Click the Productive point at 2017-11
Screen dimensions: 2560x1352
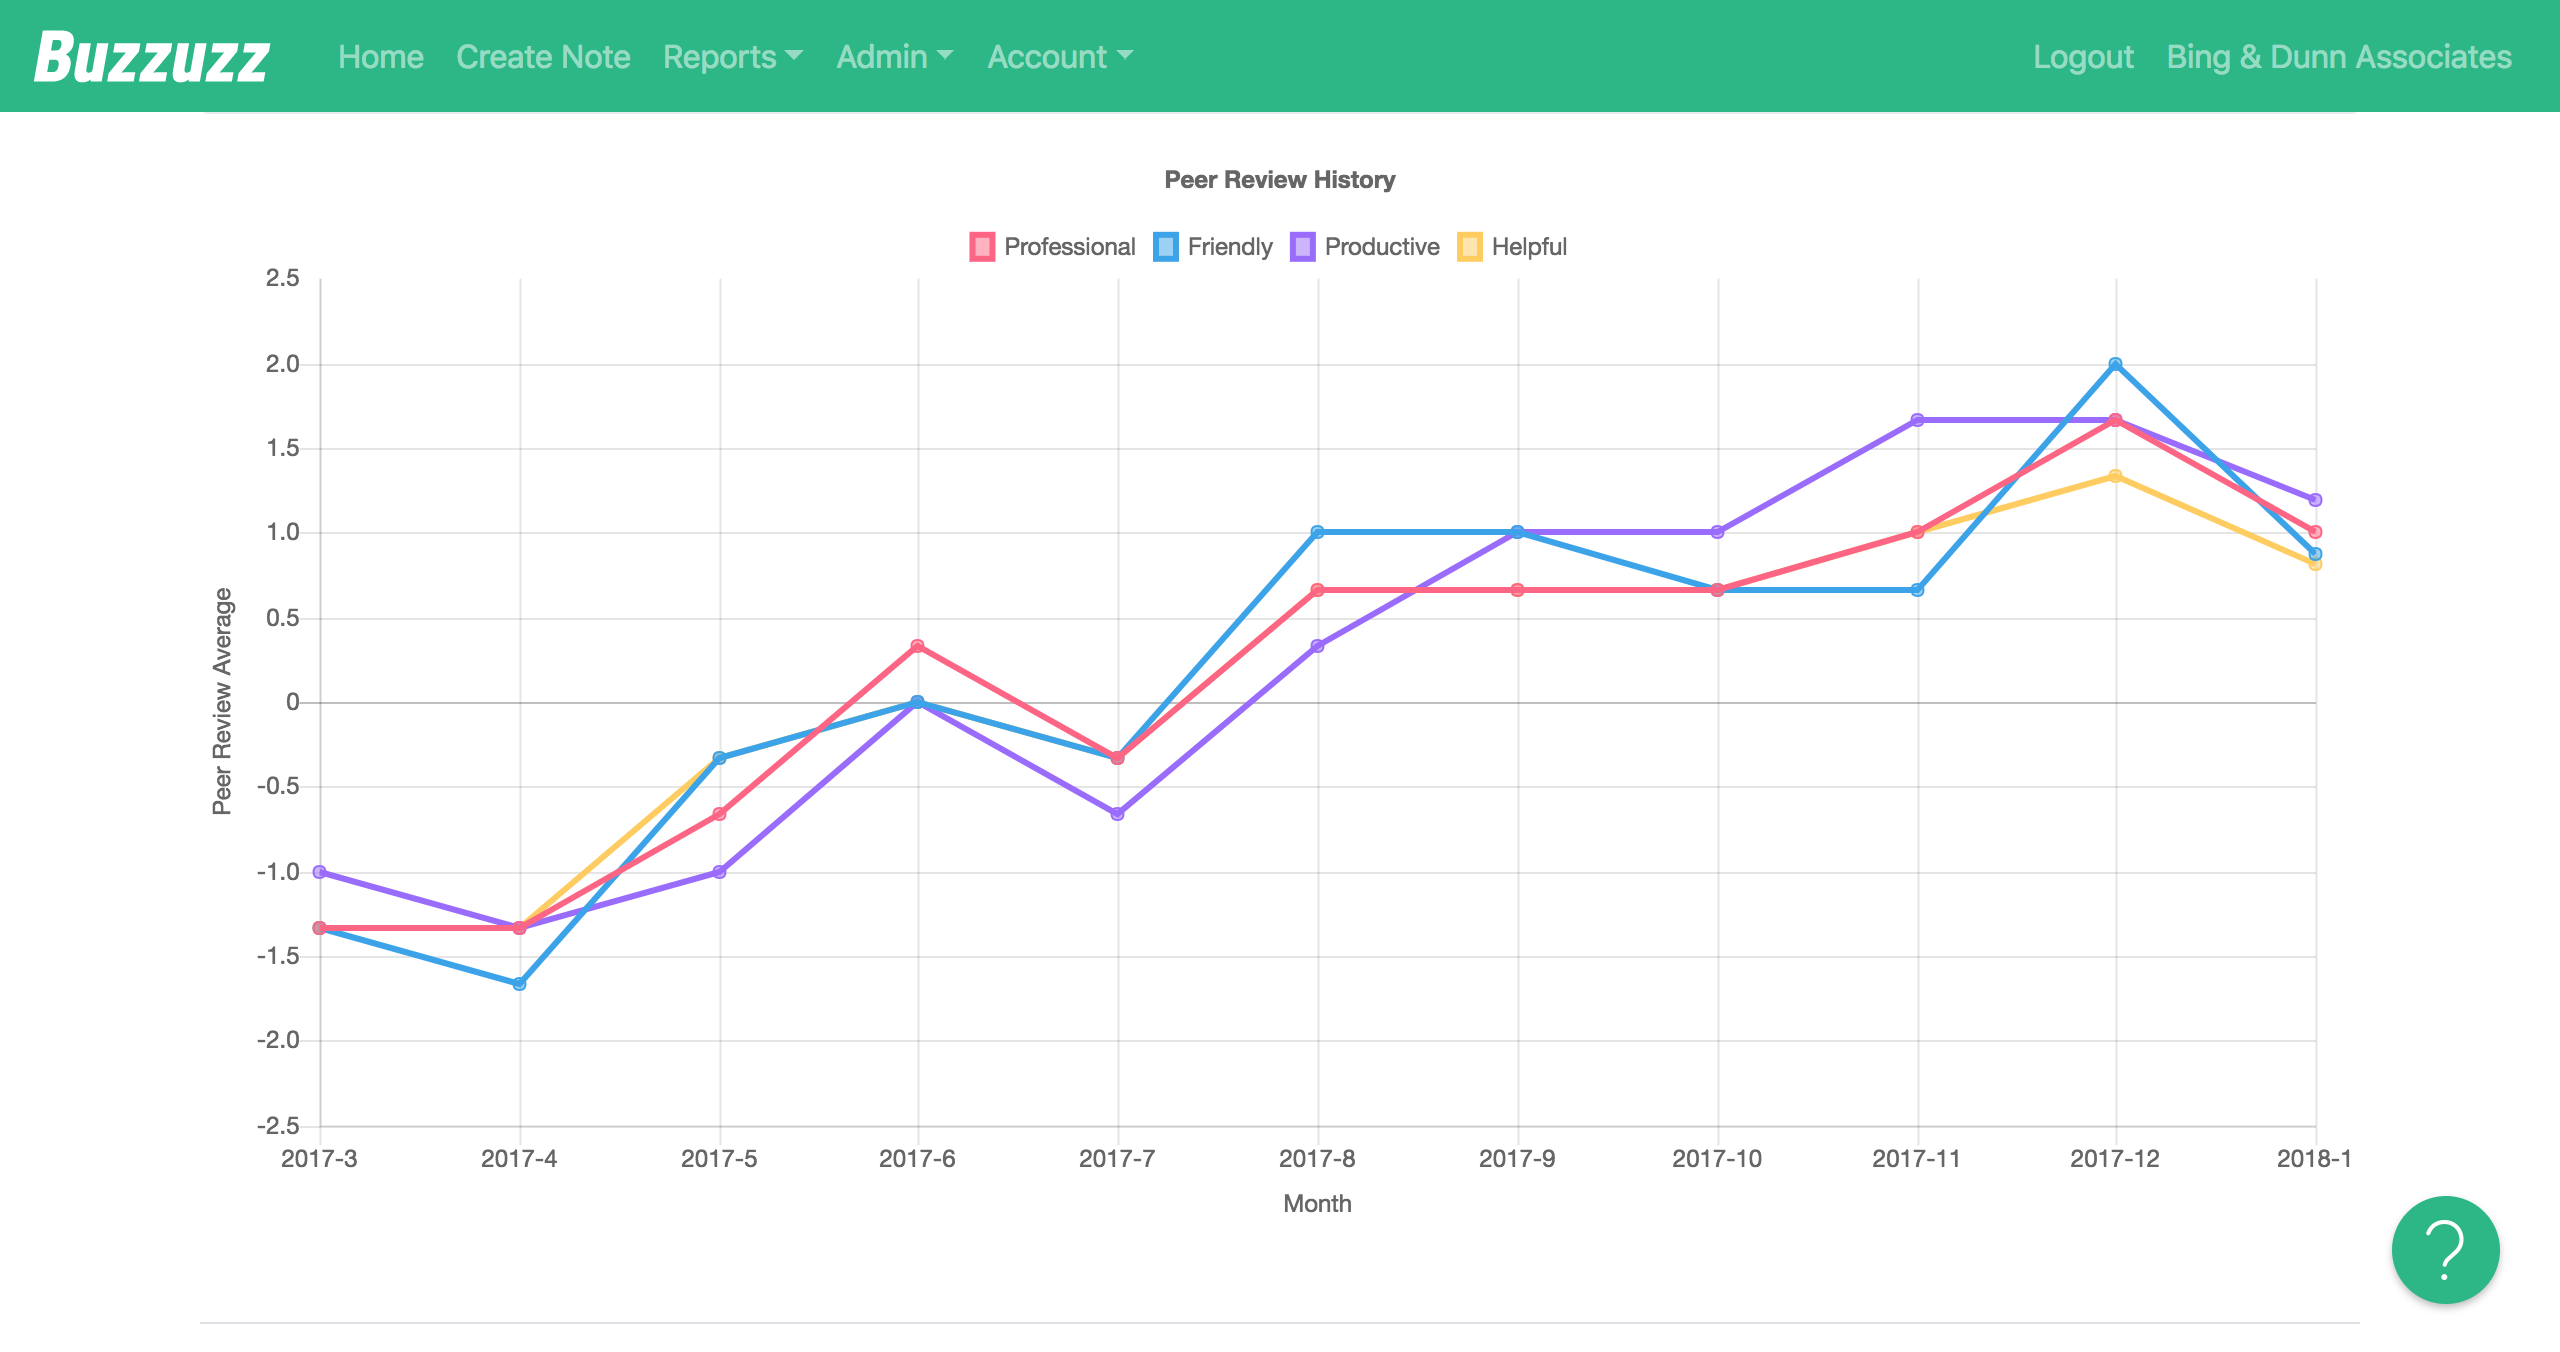point(1917,420)
